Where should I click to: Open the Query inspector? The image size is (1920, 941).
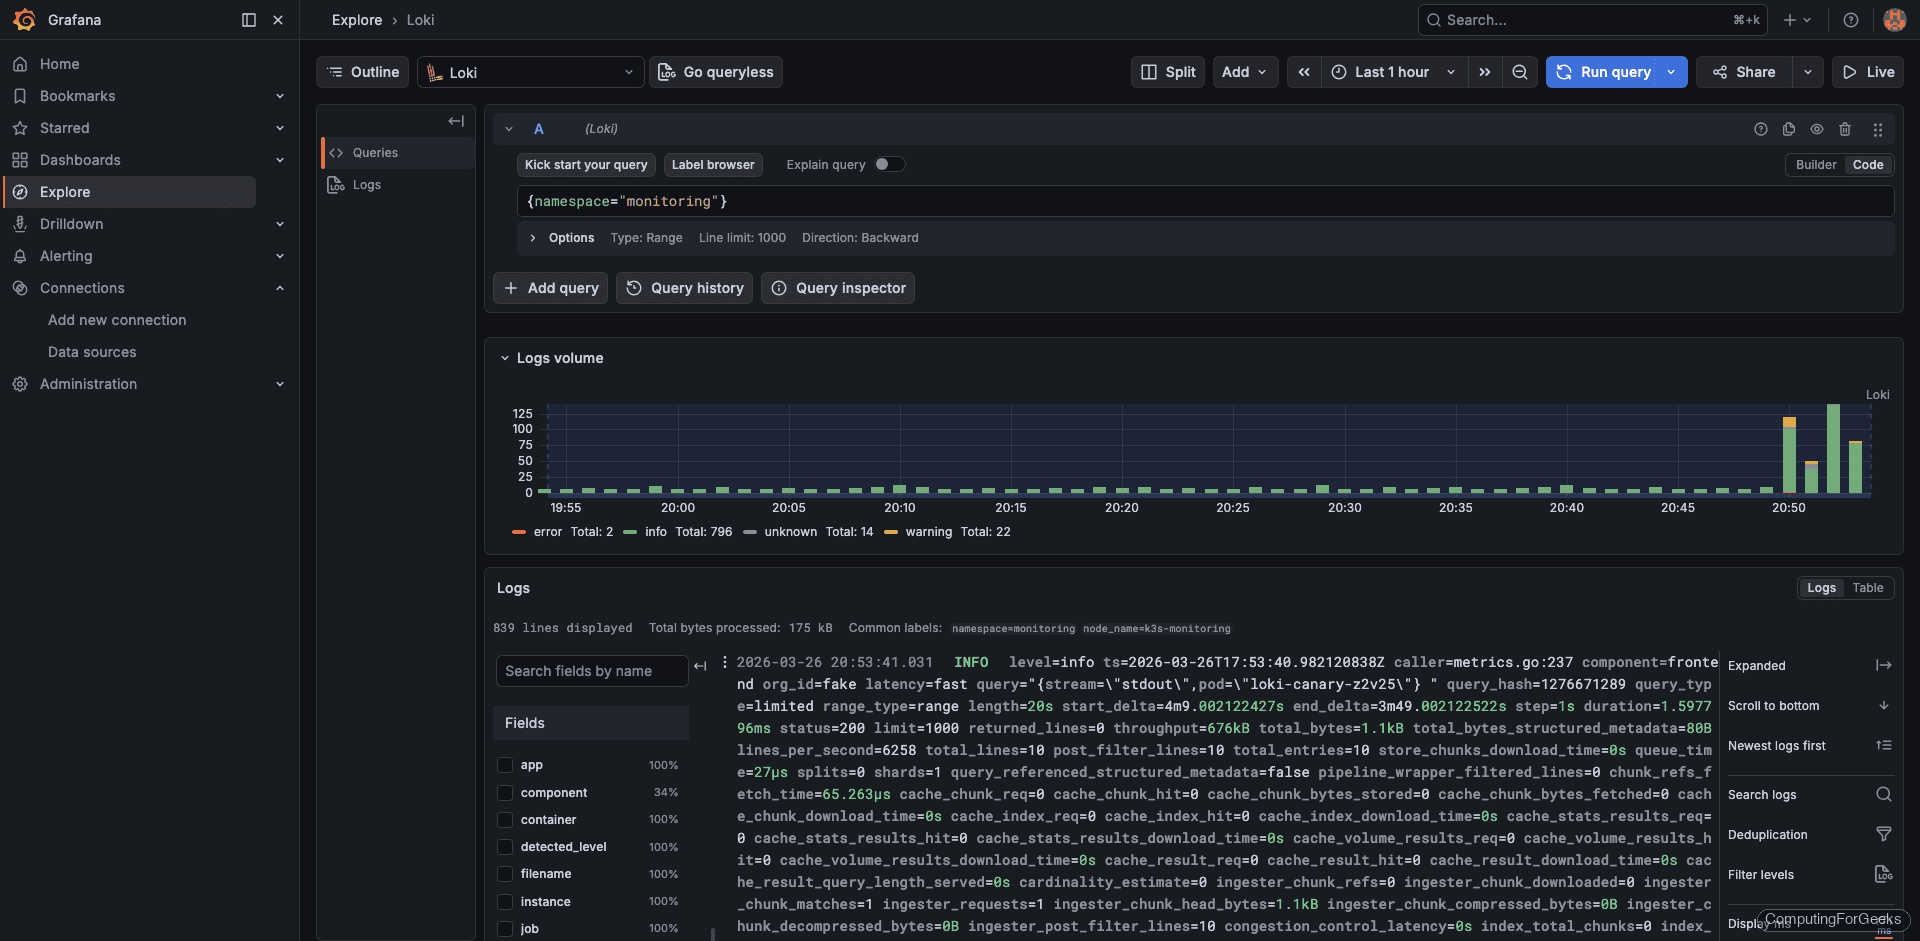(838, 288)
